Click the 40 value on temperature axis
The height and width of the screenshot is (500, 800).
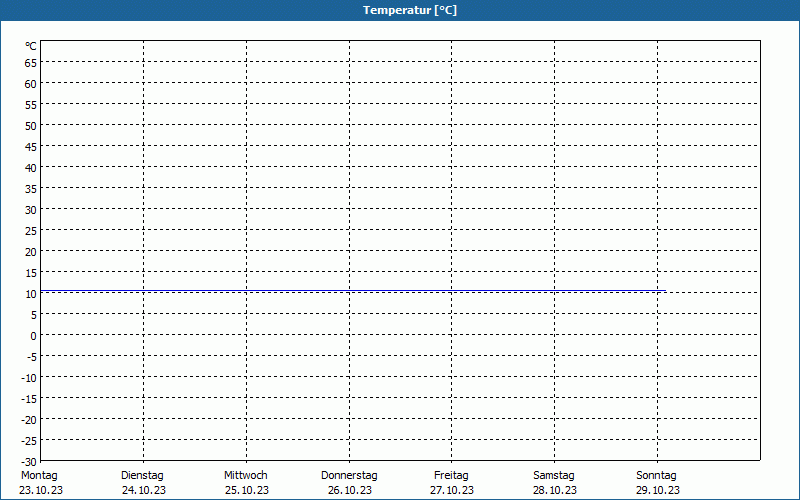tap(31, 167)
